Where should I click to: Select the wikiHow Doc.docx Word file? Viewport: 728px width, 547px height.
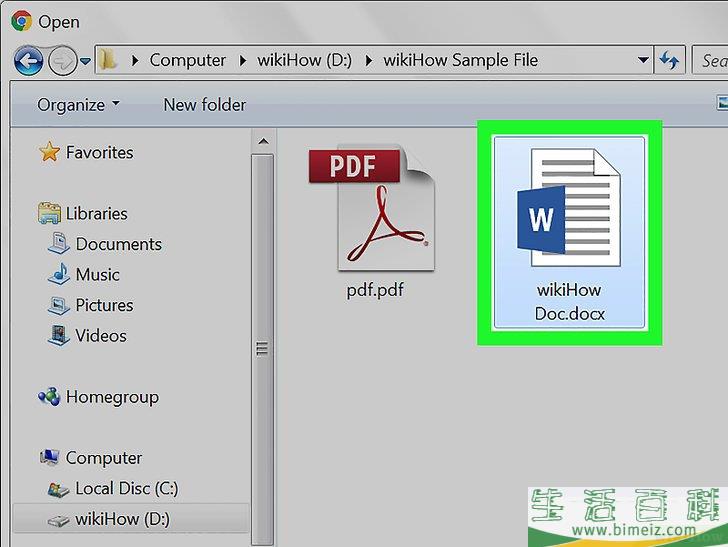[x=569, y=232]
